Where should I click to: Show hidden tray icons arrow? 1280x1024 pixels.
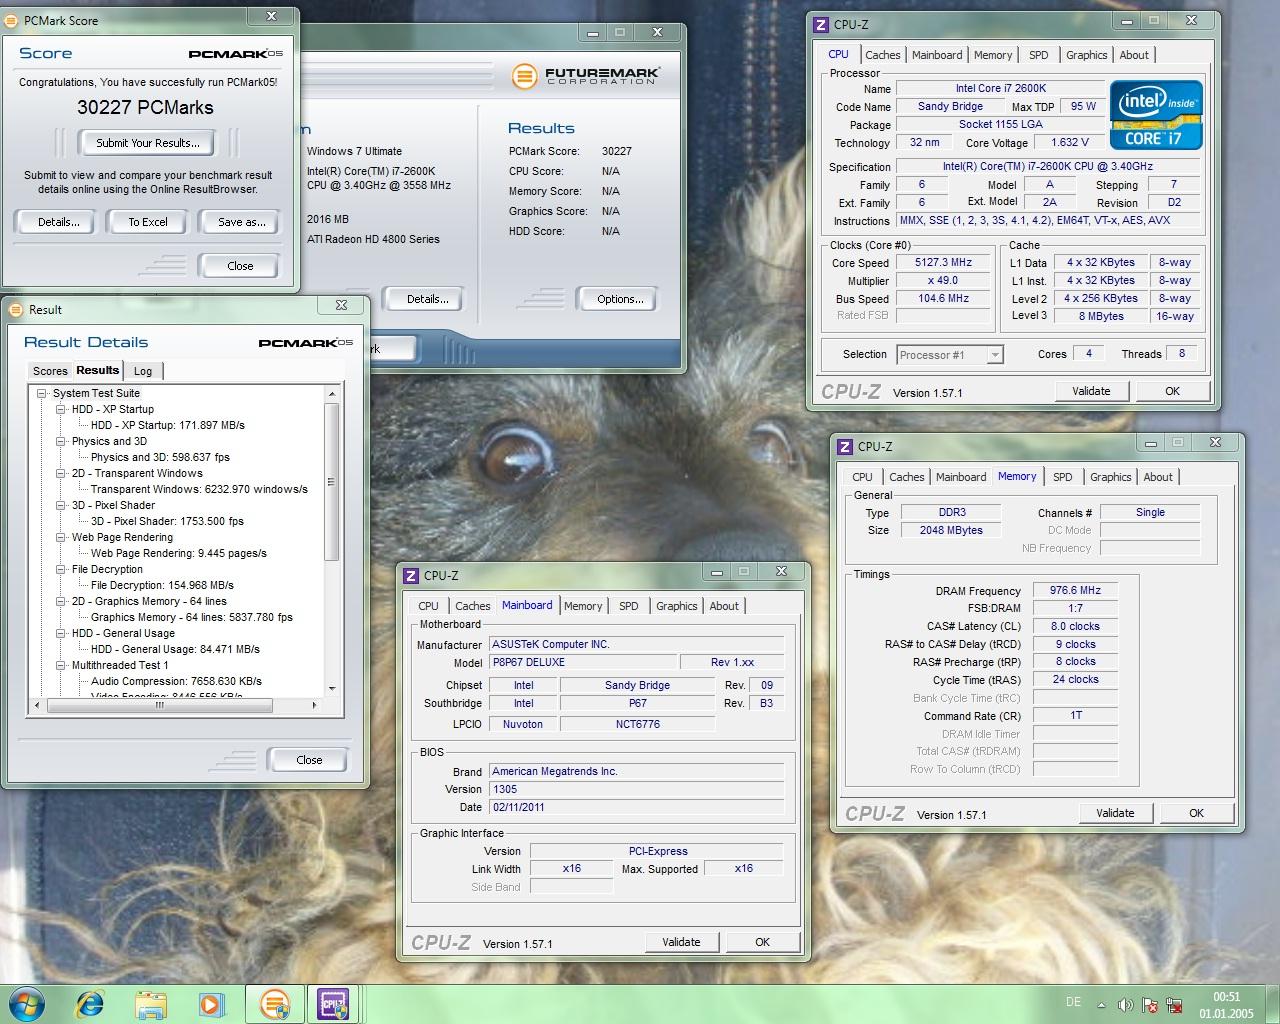click(1102, 1005)
